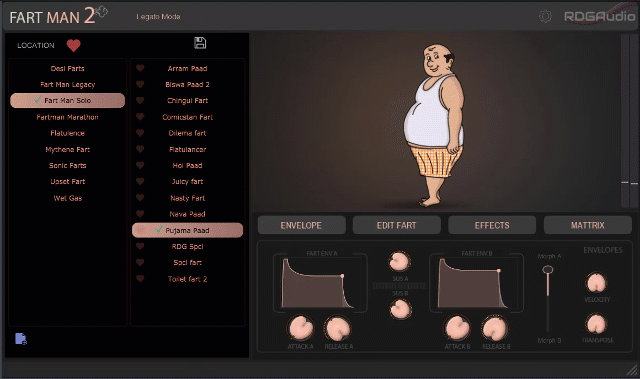This screenshot has width=640, height=379.
Task: Click the SUS A knob
Action: (400, 262)
